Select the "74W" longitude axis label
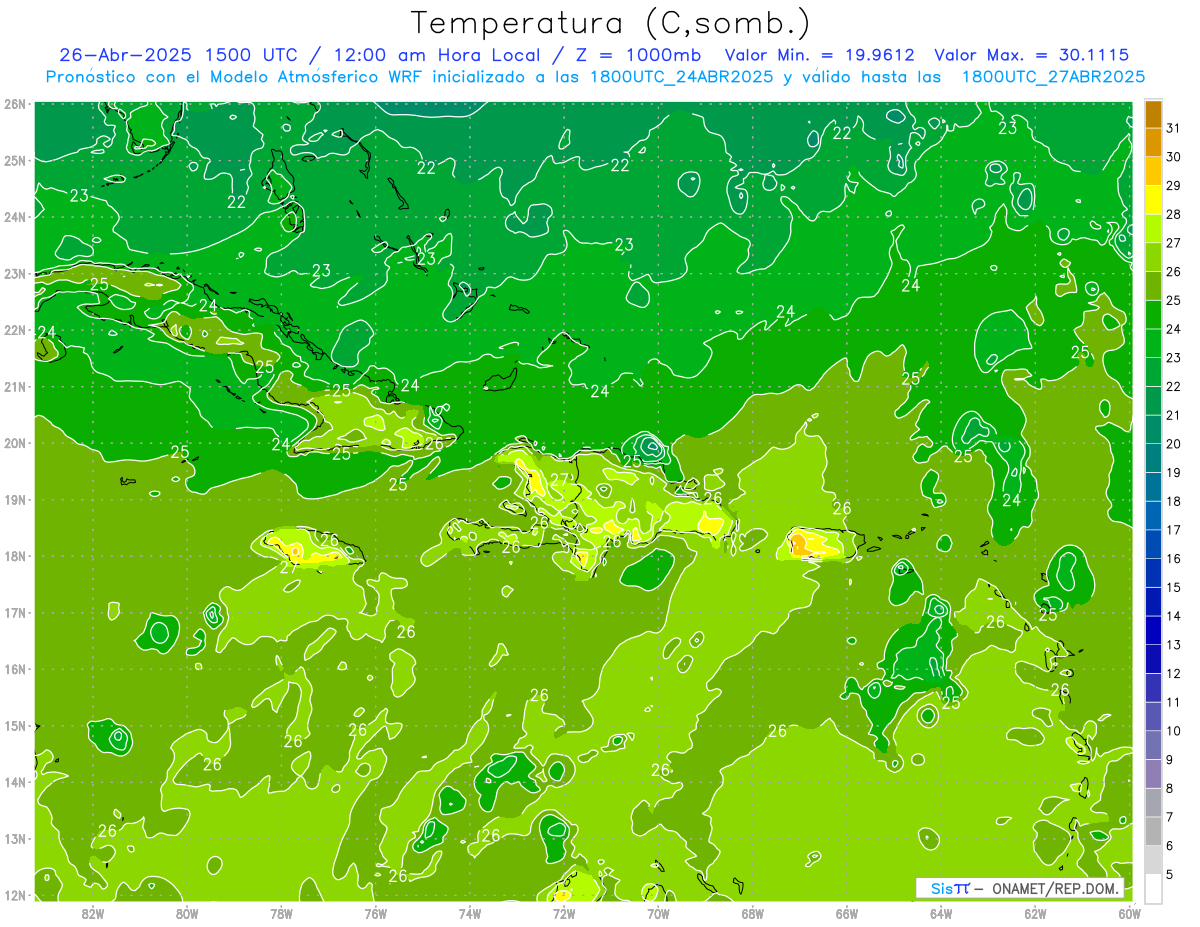Image resolution: width=1200 pixels, height=927 pixels. click(x=470, y=913)
